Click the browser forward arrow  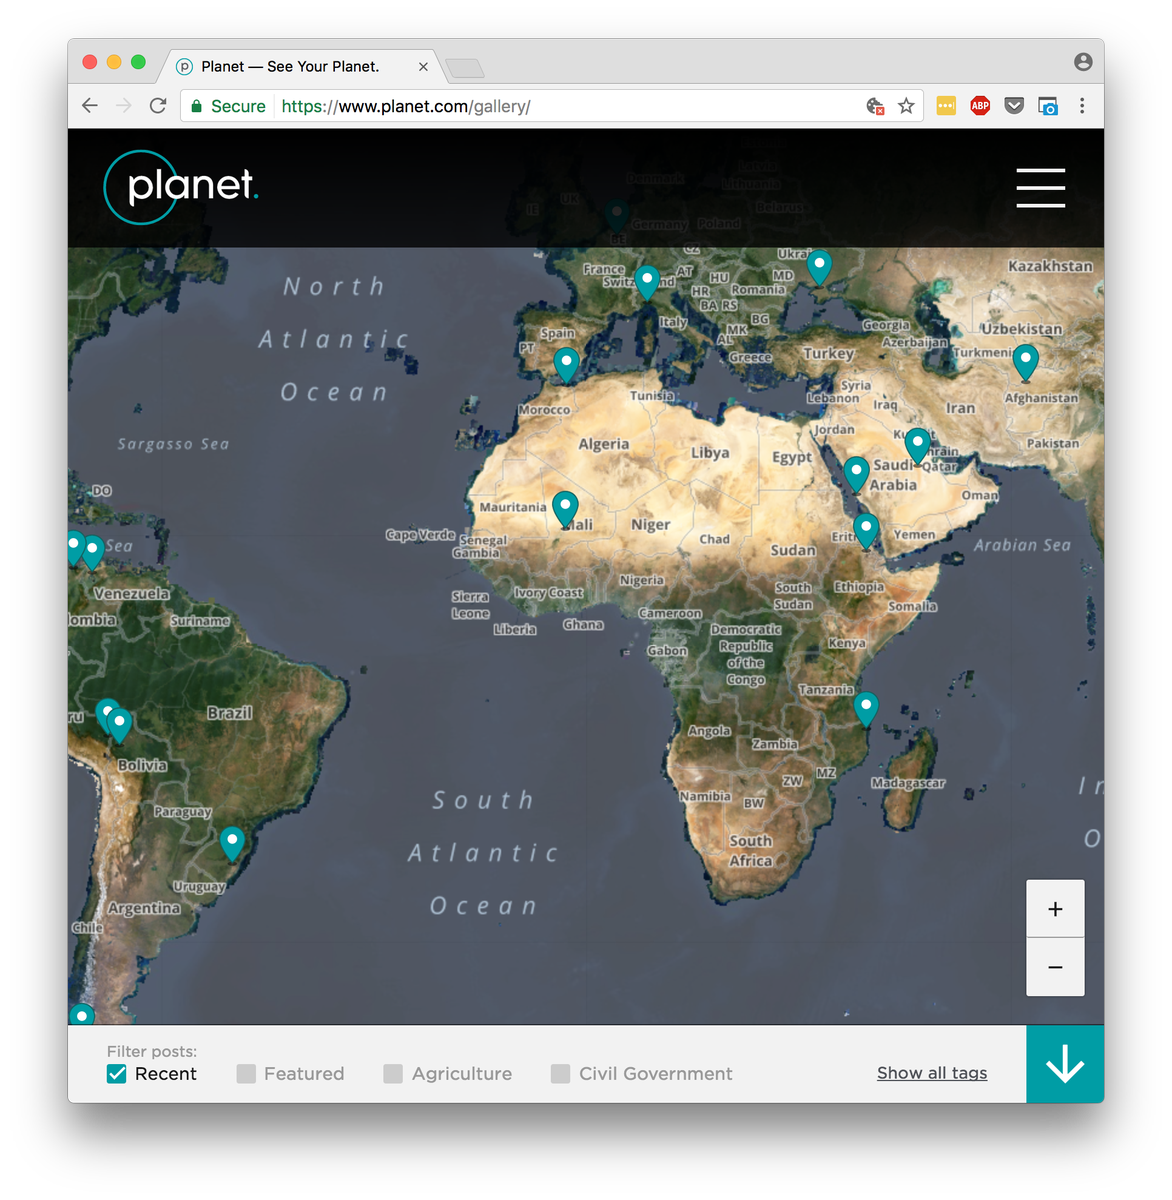(124, 106)
